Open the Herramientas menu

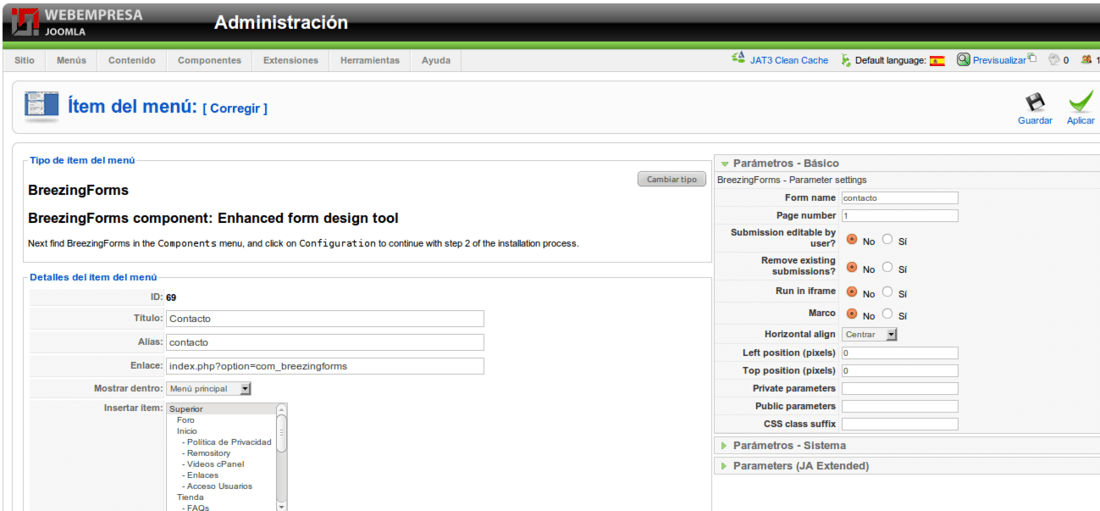pyautogui.click(x=370, y=60)
